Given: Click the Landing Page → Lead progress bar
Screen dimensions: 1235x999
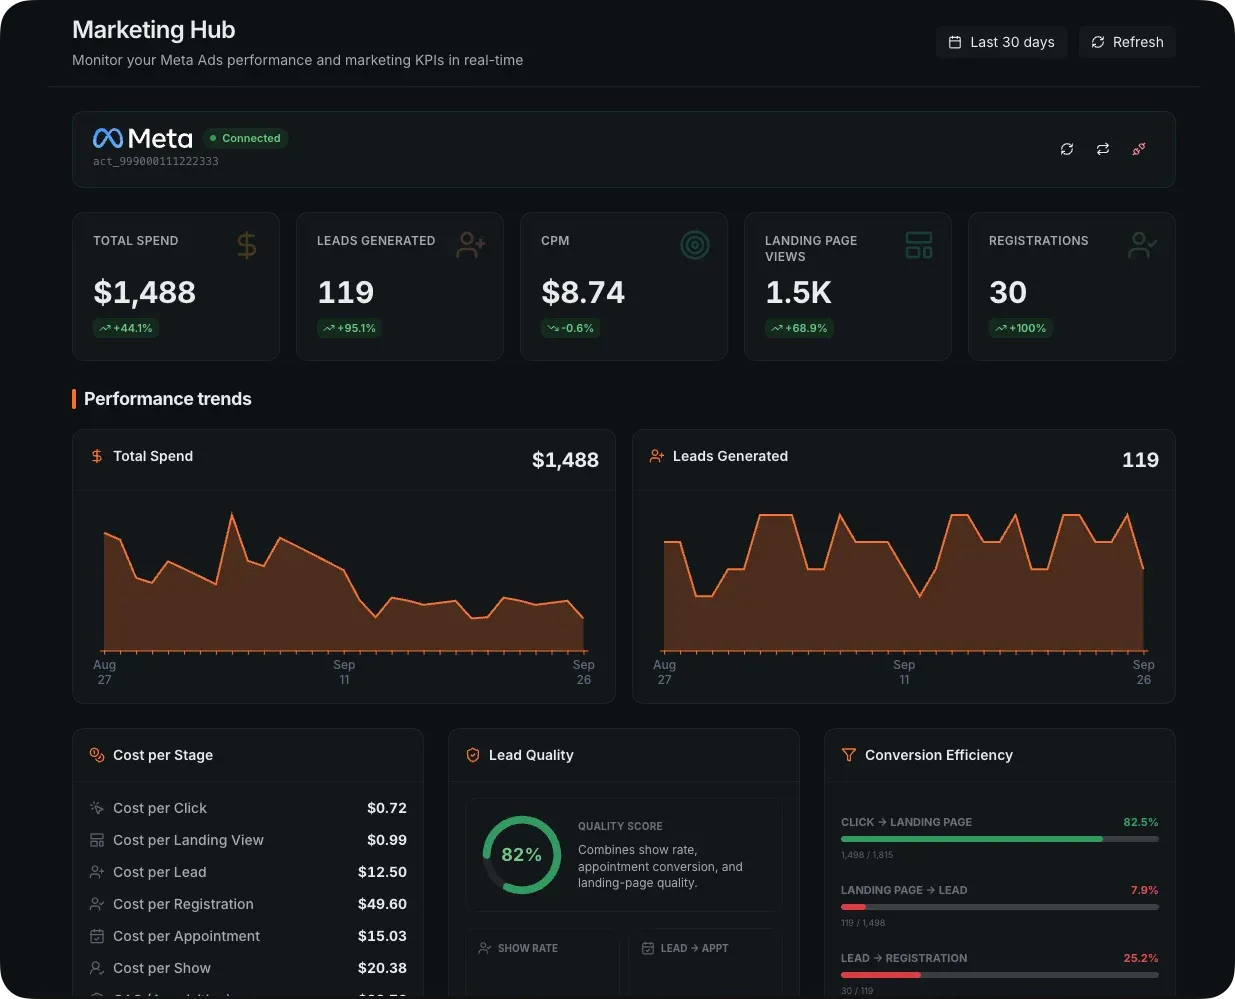Looking at the screenshot, I should point(1000,907).
